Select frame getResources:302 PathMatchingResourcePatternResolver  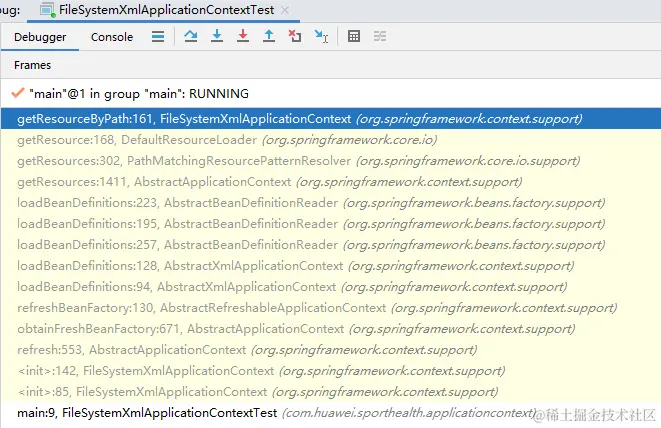(331, 161)
